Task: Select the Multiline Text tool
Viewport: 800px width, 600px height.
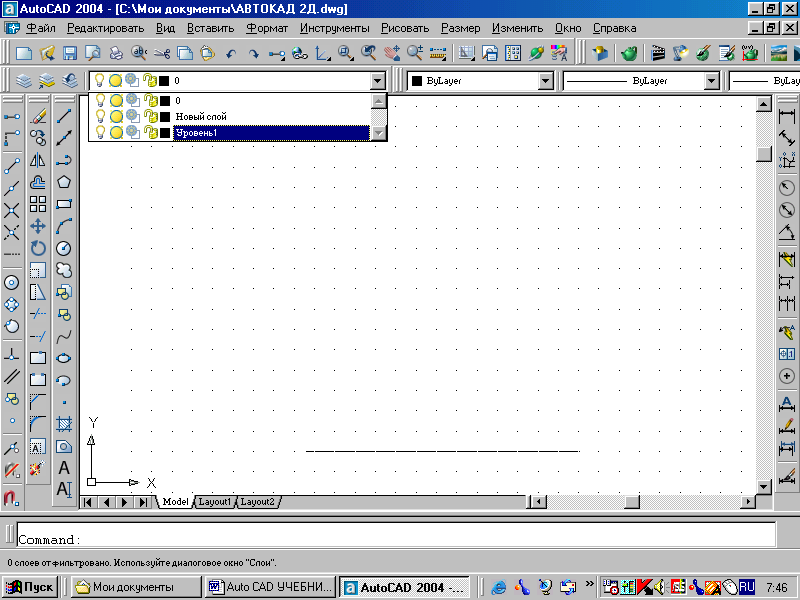Action: pyautogui.click(x=64, y=489)
